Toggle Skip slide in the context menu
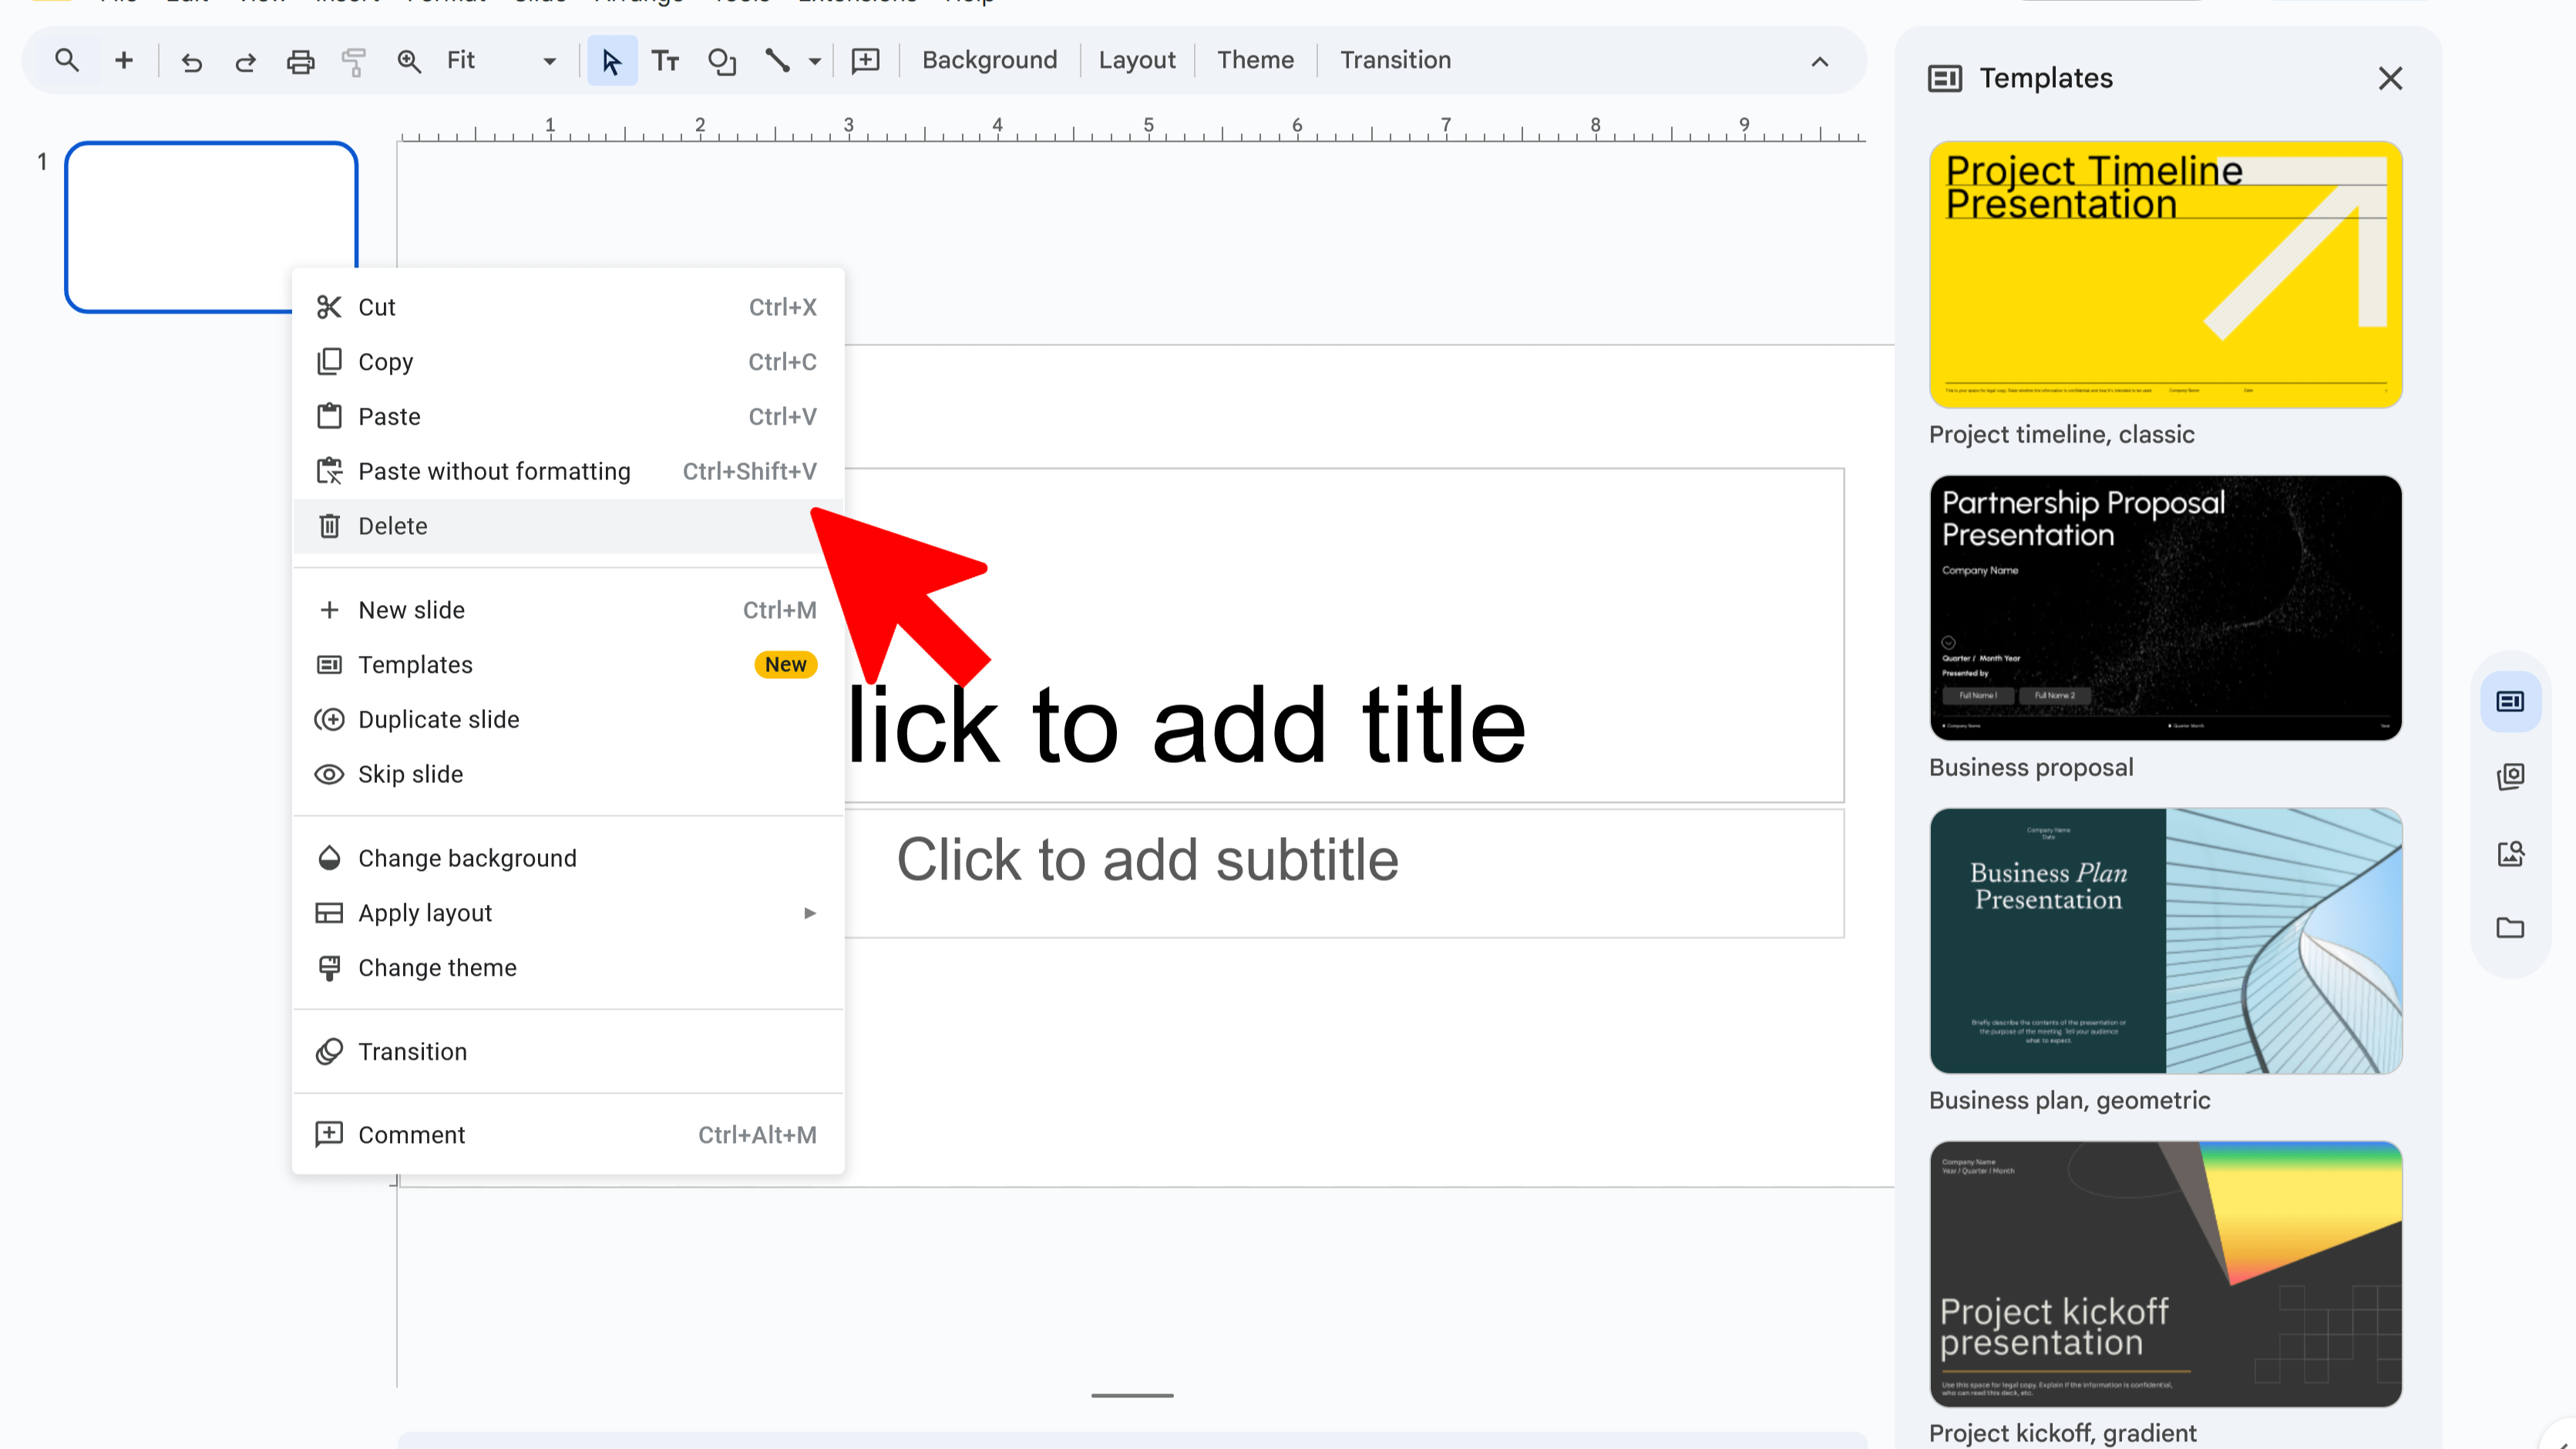 (x=410, y=773)
